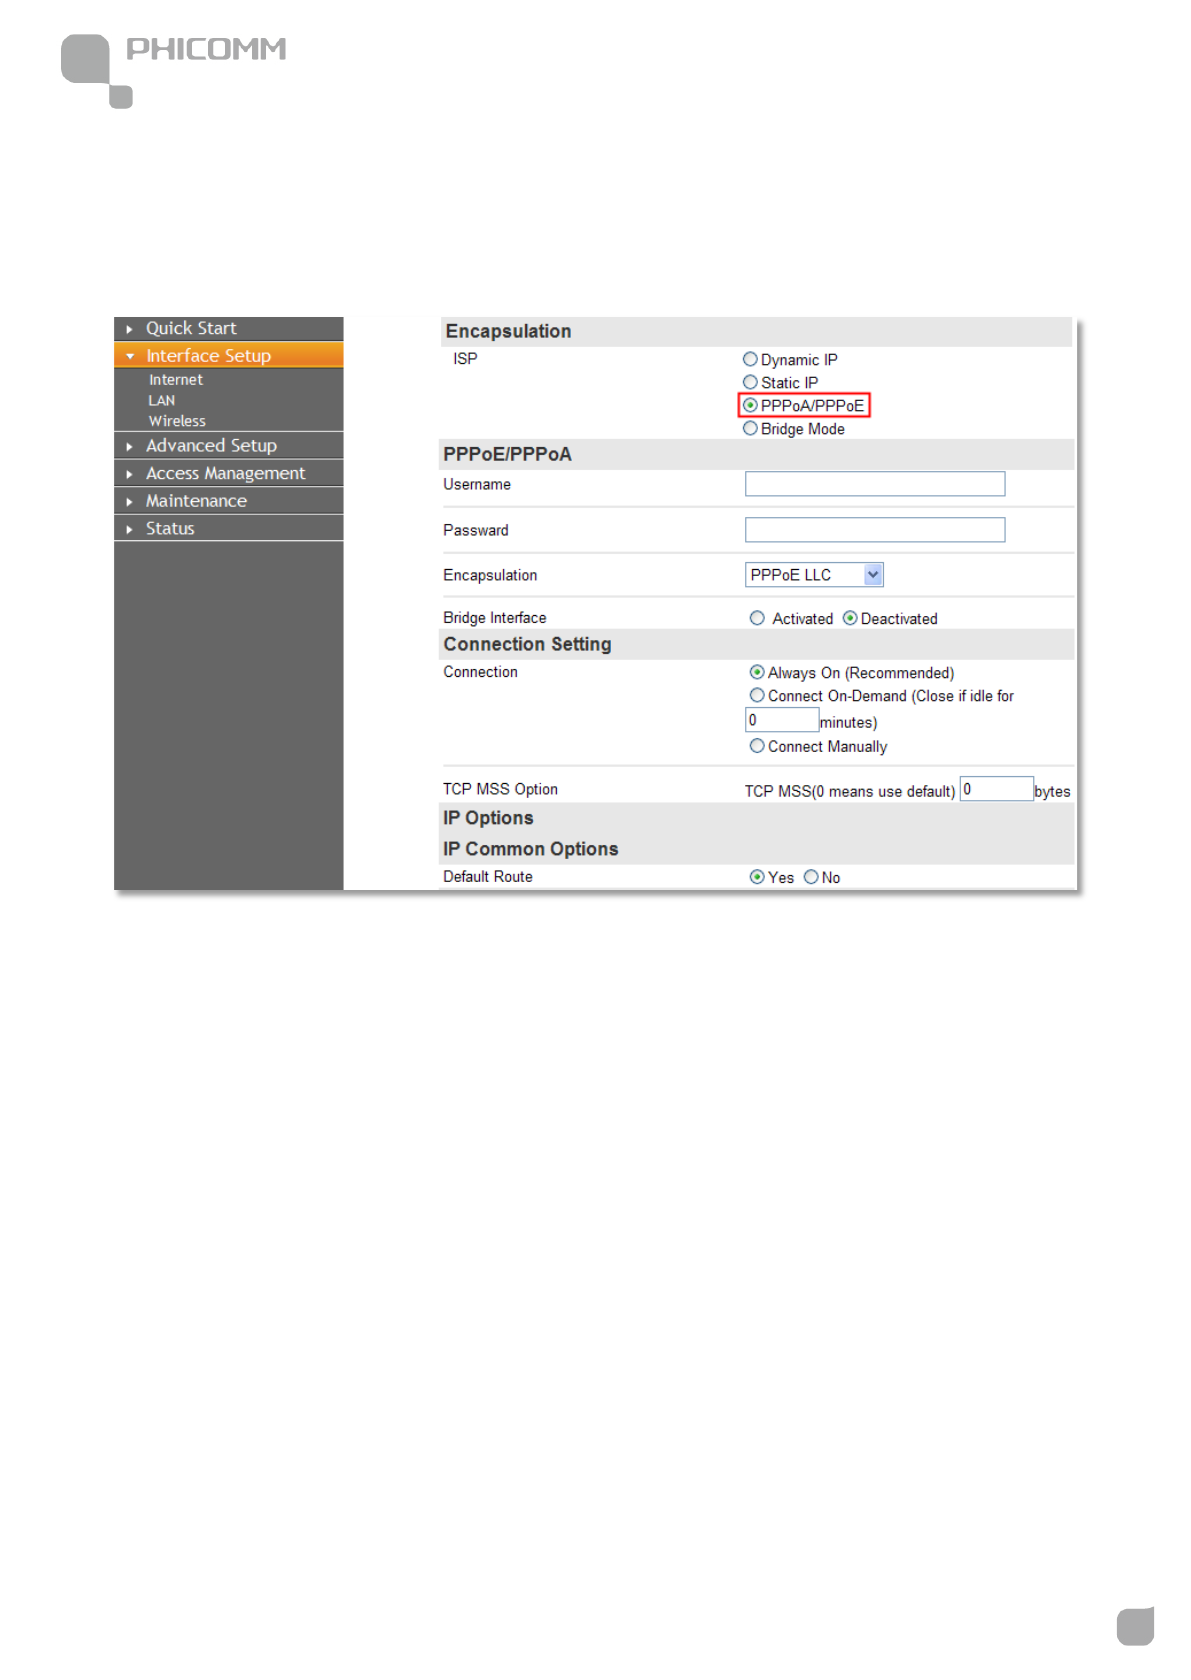Set Default Route to No
The image size is (1191, 1680).
pos(811,877)
